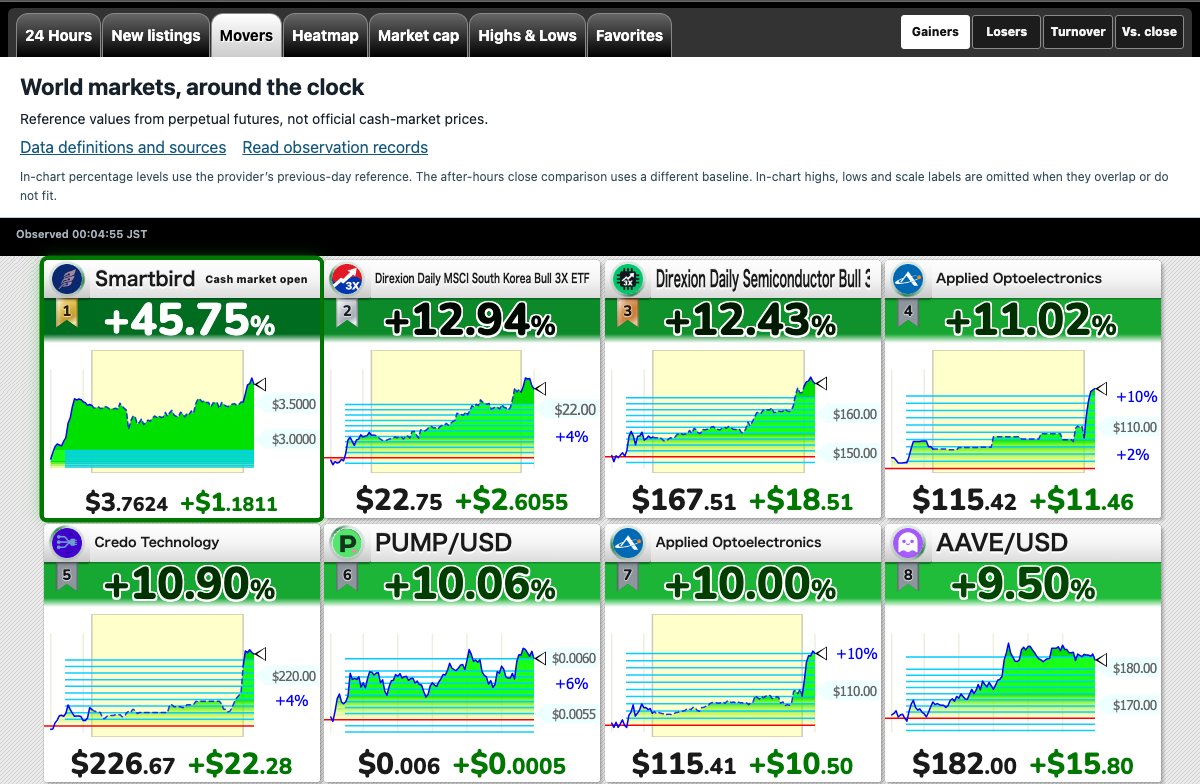Click the AAVE/USD ghost icon
The width and height of the screenshot is (1200, 784).
pos(909,543)
